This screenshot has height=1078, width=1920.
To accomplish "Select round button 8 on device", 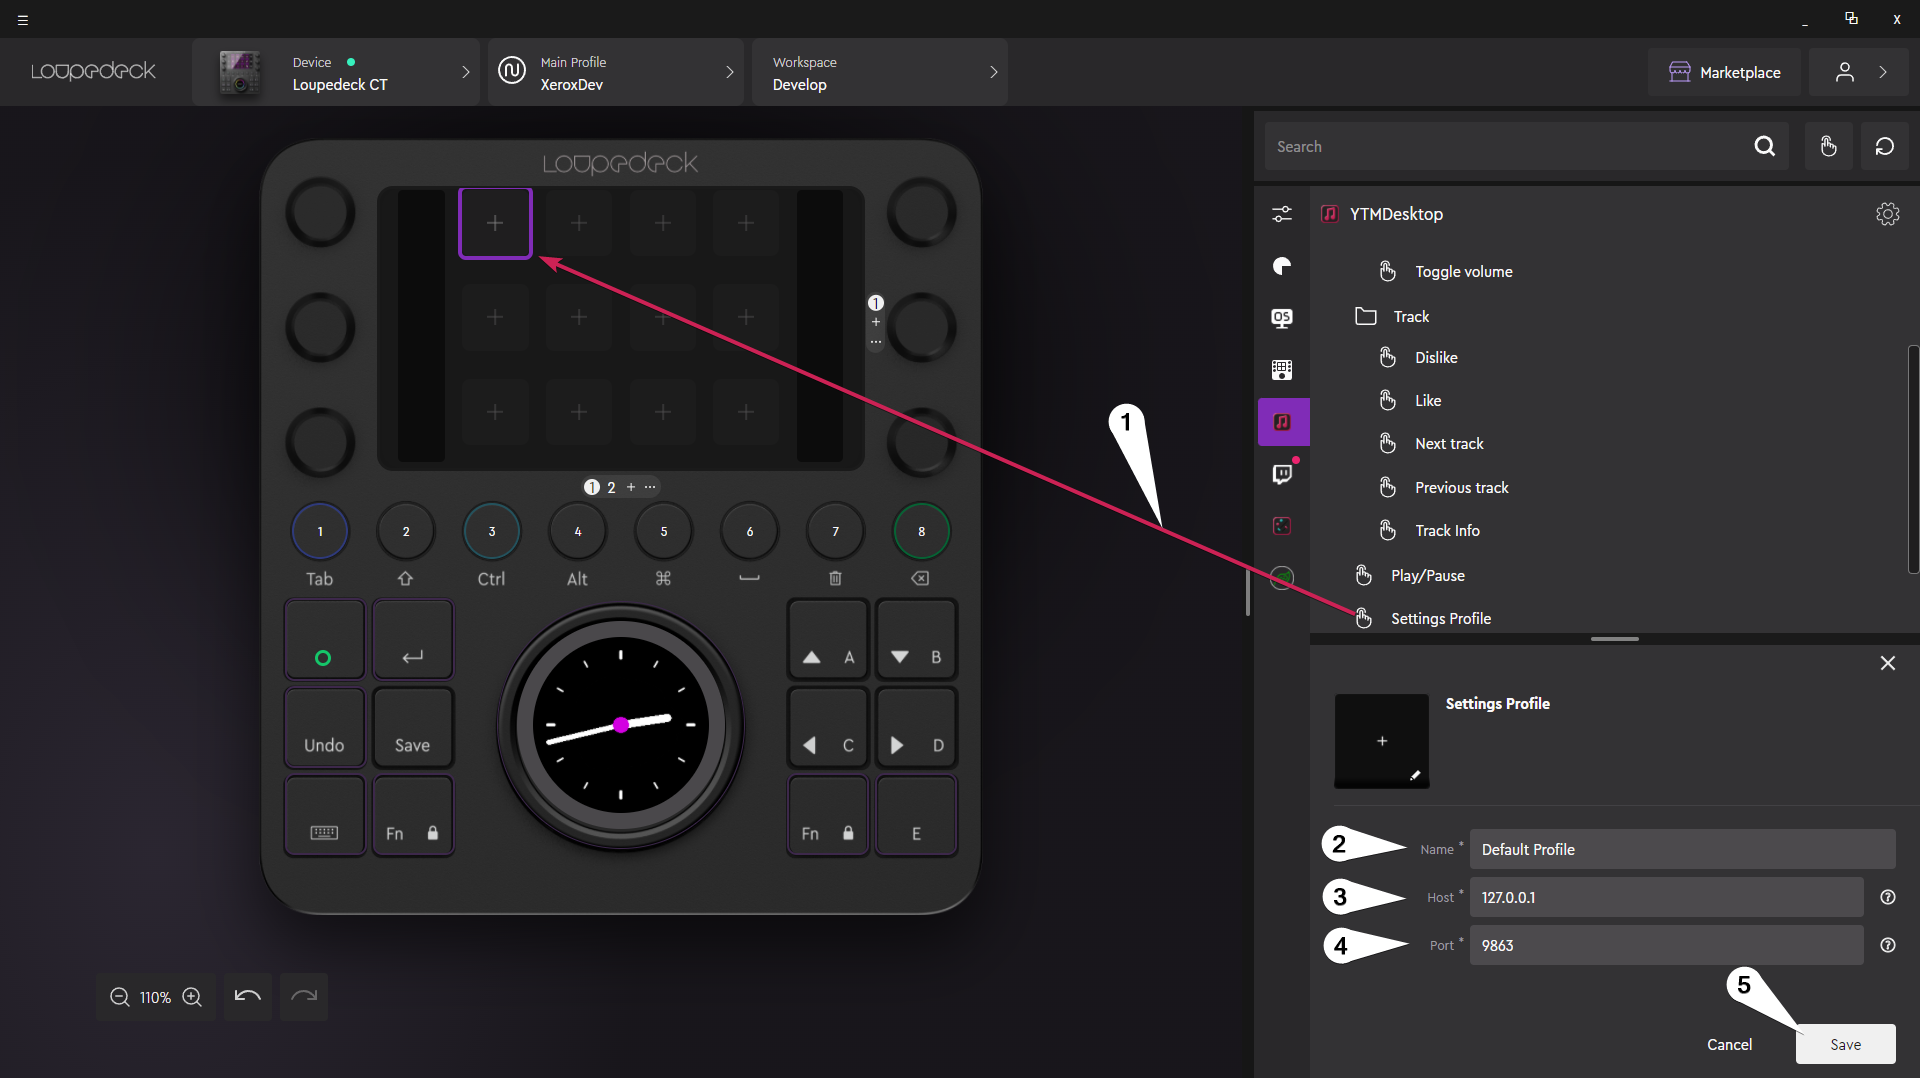I will (922, 531).
